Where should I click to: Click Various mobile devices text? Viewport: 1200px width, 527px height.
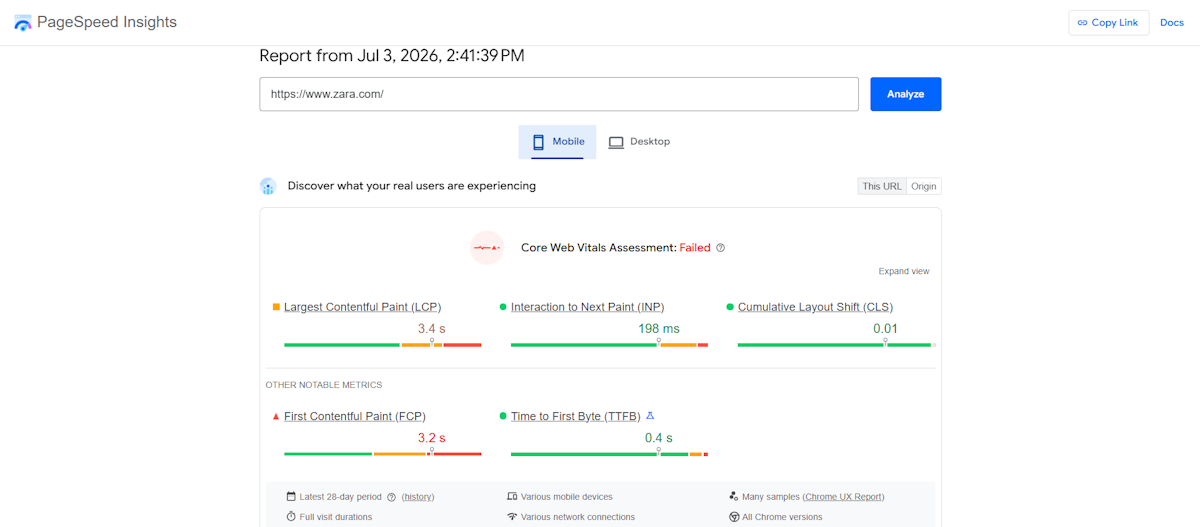click(567, 497)
